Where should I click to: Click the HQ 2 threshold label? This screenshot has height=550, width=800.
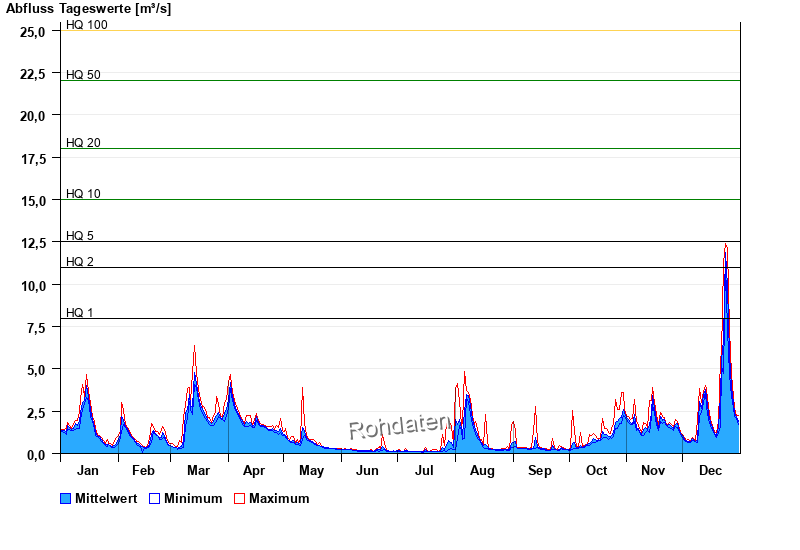pyautogui.click(x=80, y=262)
